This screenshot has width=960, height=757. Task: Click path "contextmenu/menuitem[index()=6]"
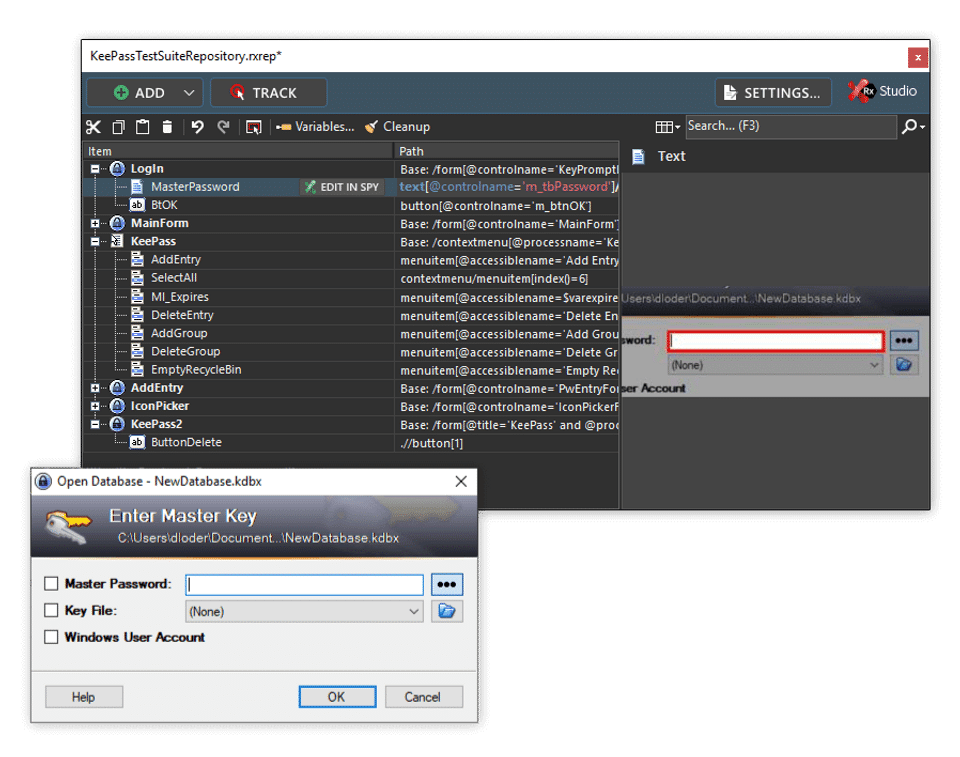point(494,279)
